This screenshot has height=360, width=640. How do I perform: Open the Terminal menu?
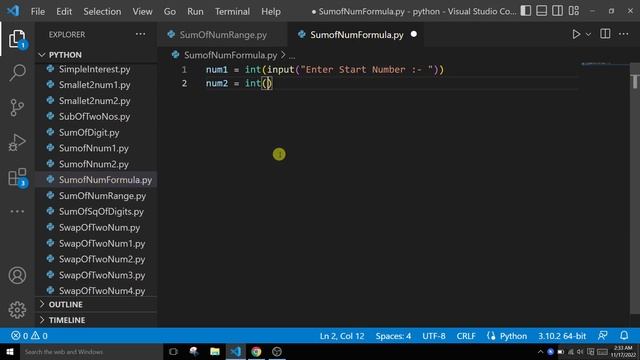pyautogui.click(x=232, y=11)
